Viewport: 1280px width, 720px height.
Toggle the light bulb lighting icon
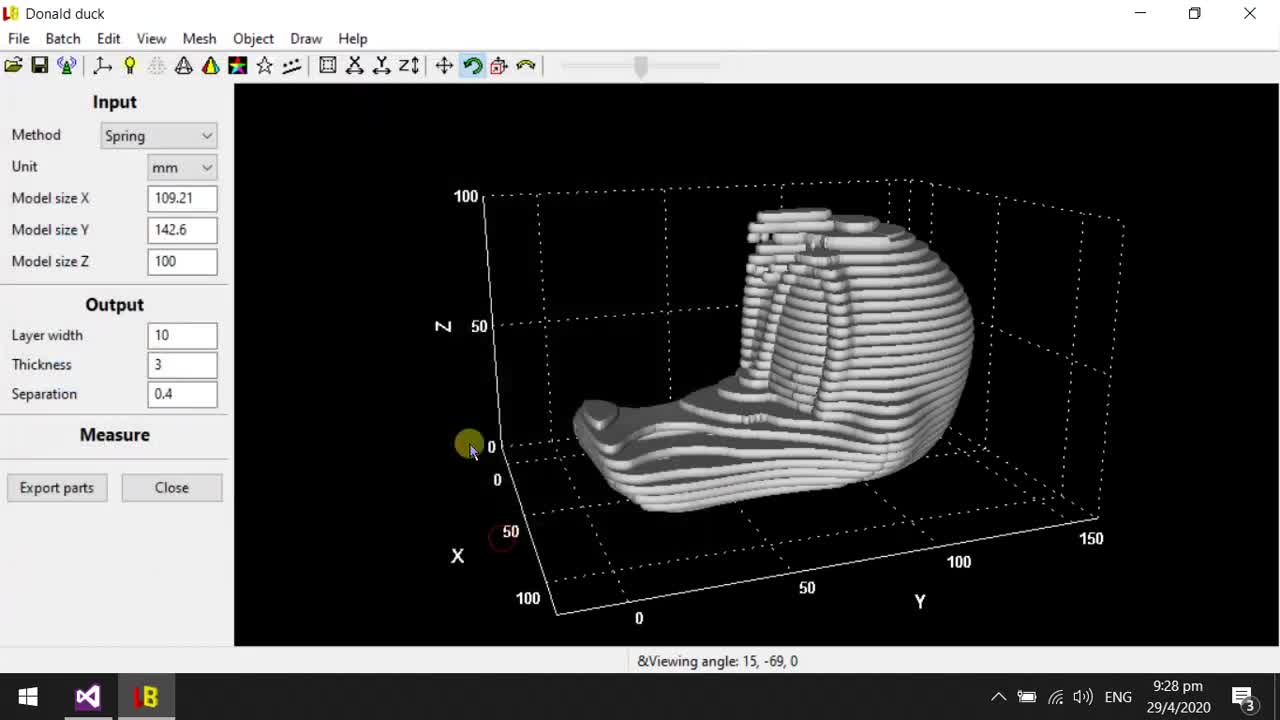(129, 66)
